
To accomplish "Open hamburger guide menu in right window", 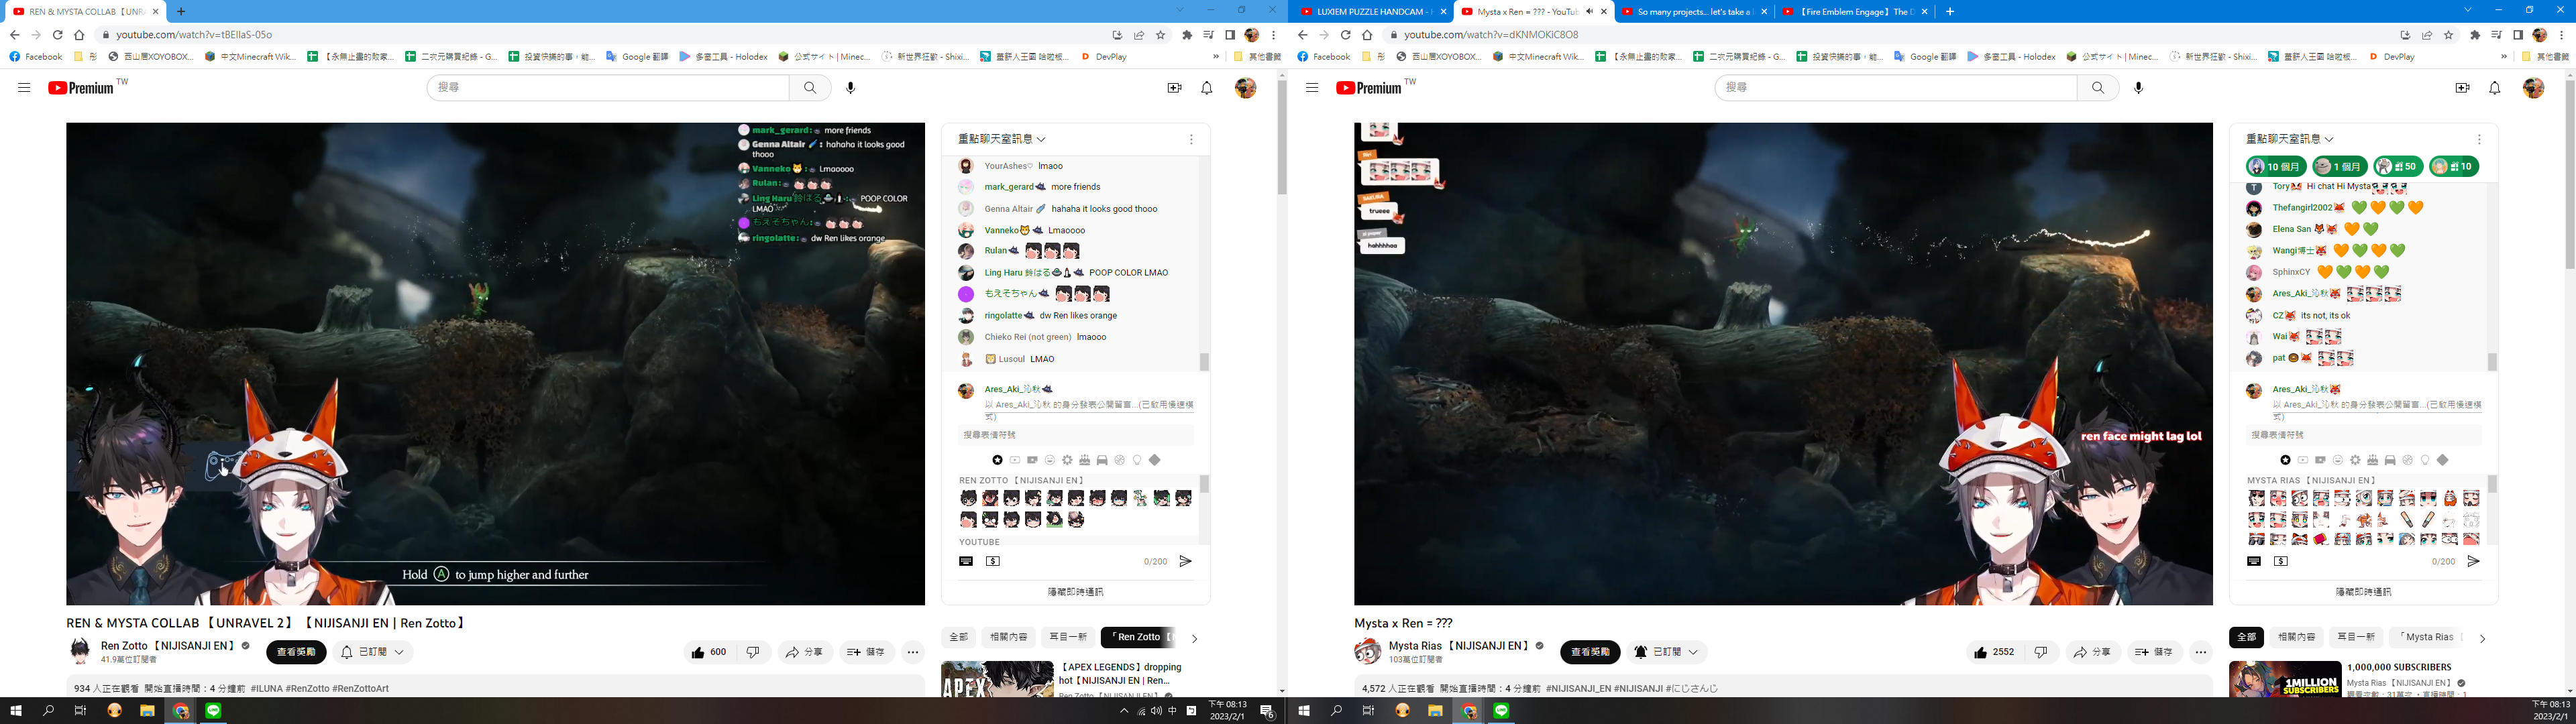I will point(1312,88).
